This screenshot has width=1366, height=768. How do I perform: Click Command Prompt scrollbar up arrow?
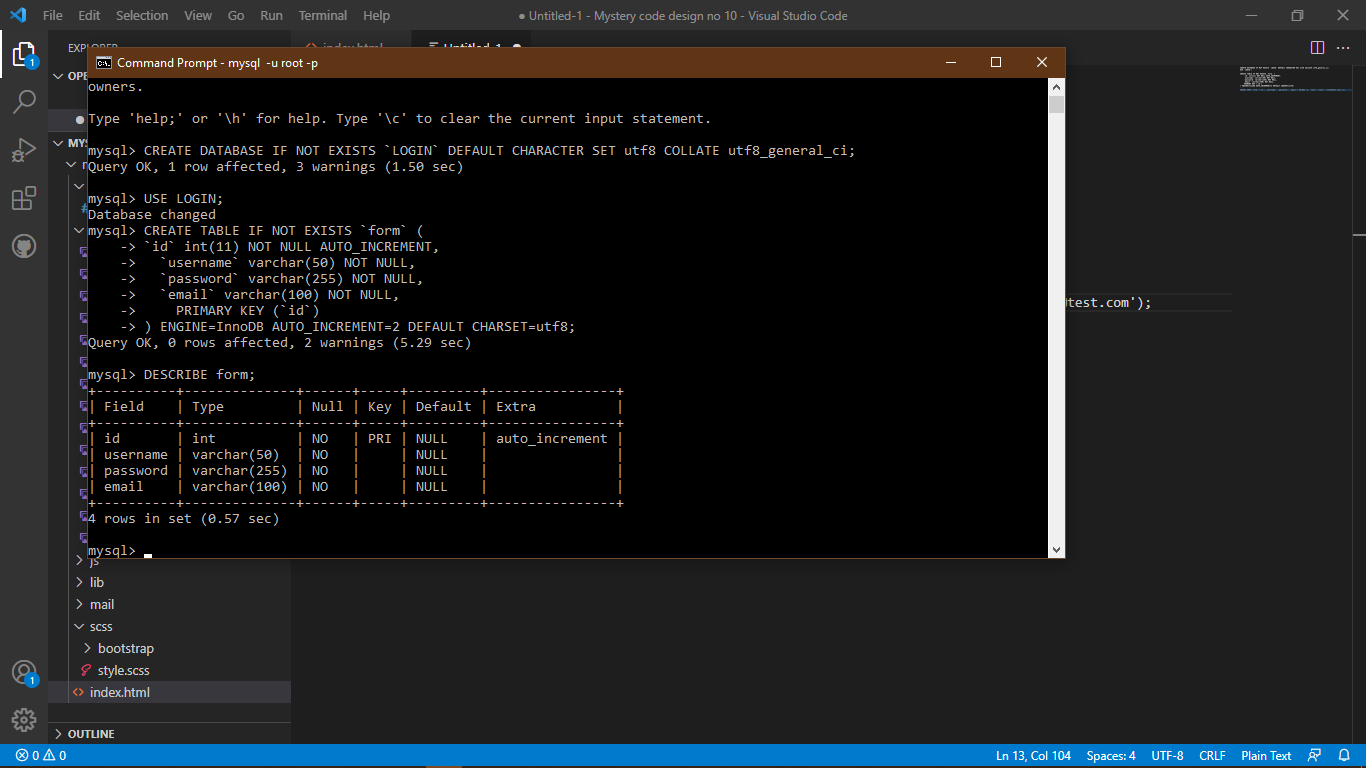pos(1056,86)
